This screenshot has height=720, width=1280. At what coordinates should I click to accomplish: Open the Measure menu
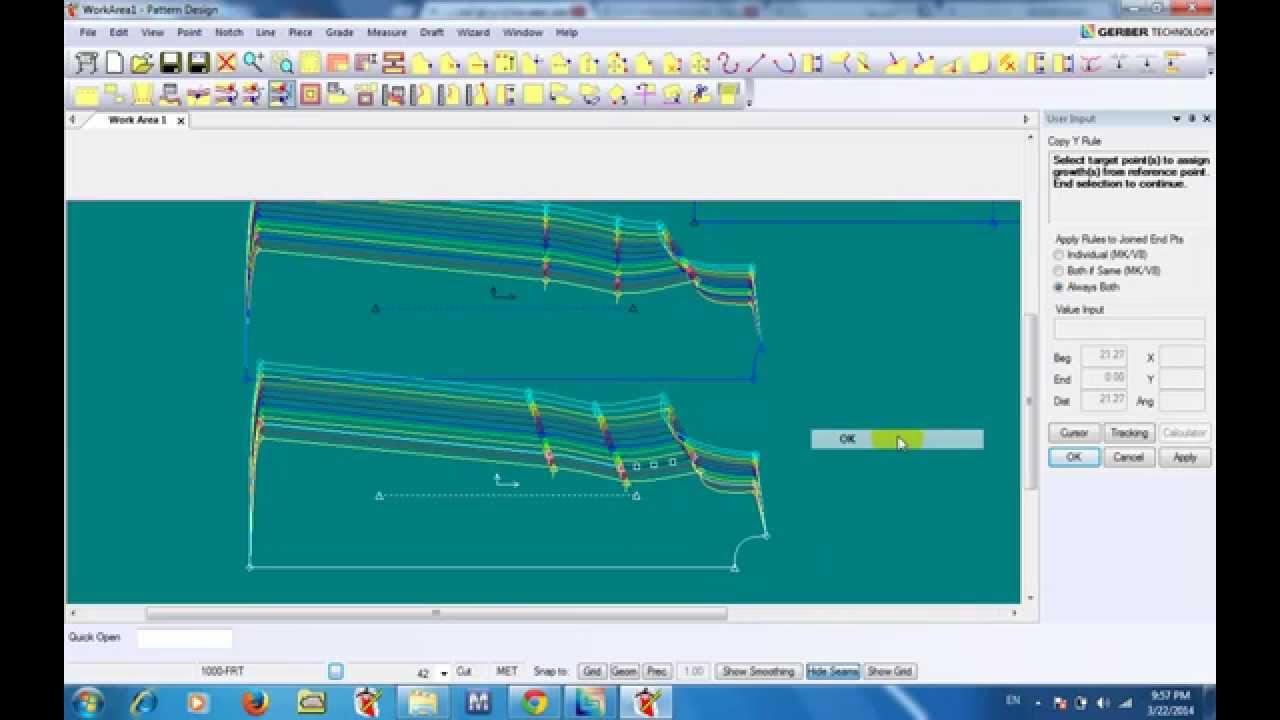click(x=386, y=32)
